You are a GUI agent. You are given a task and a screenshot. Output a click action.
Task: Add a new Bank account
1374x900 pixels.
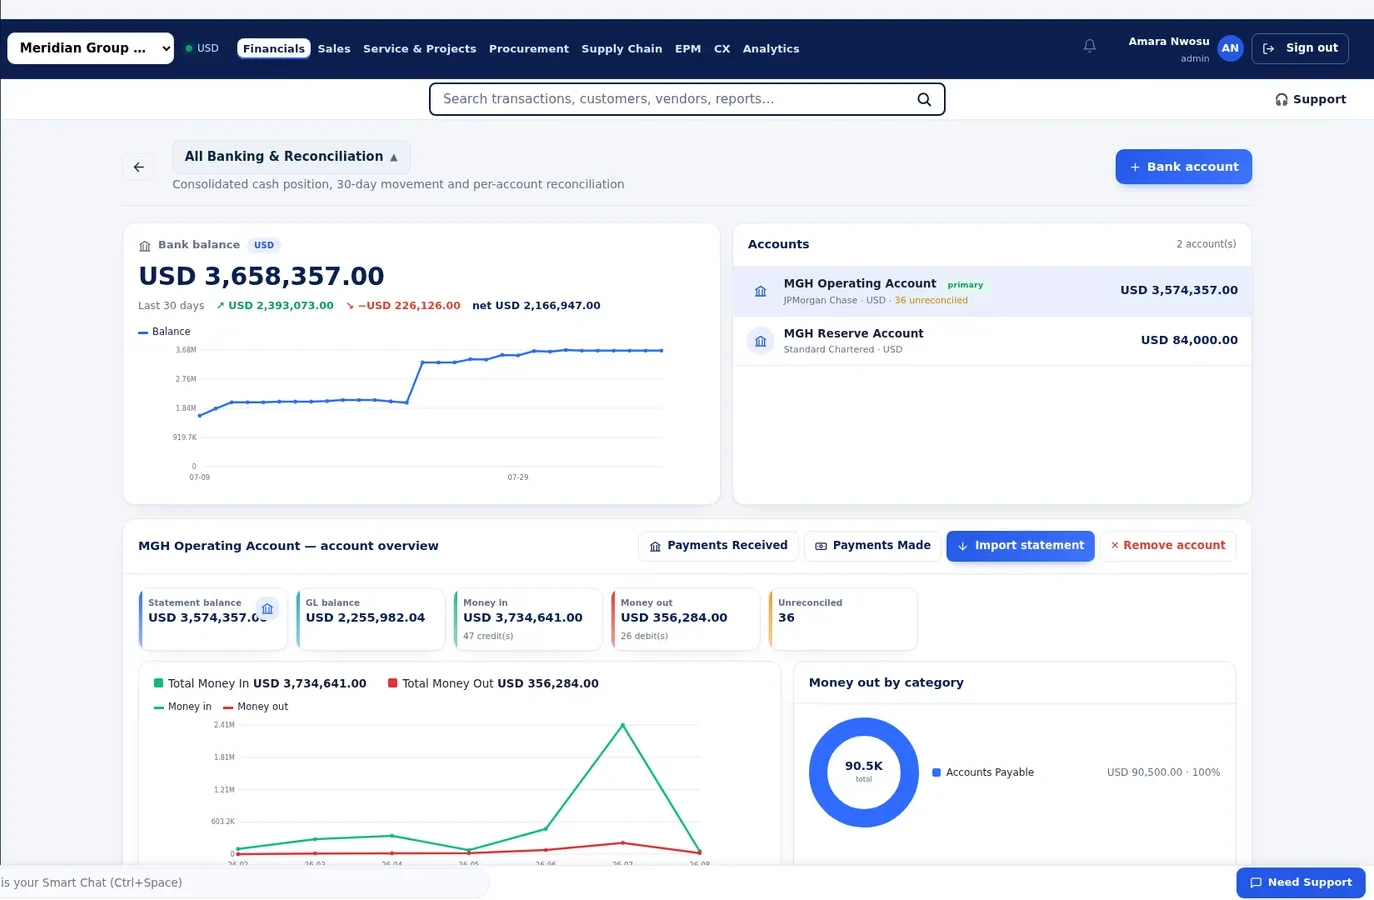pos(1183,167)
